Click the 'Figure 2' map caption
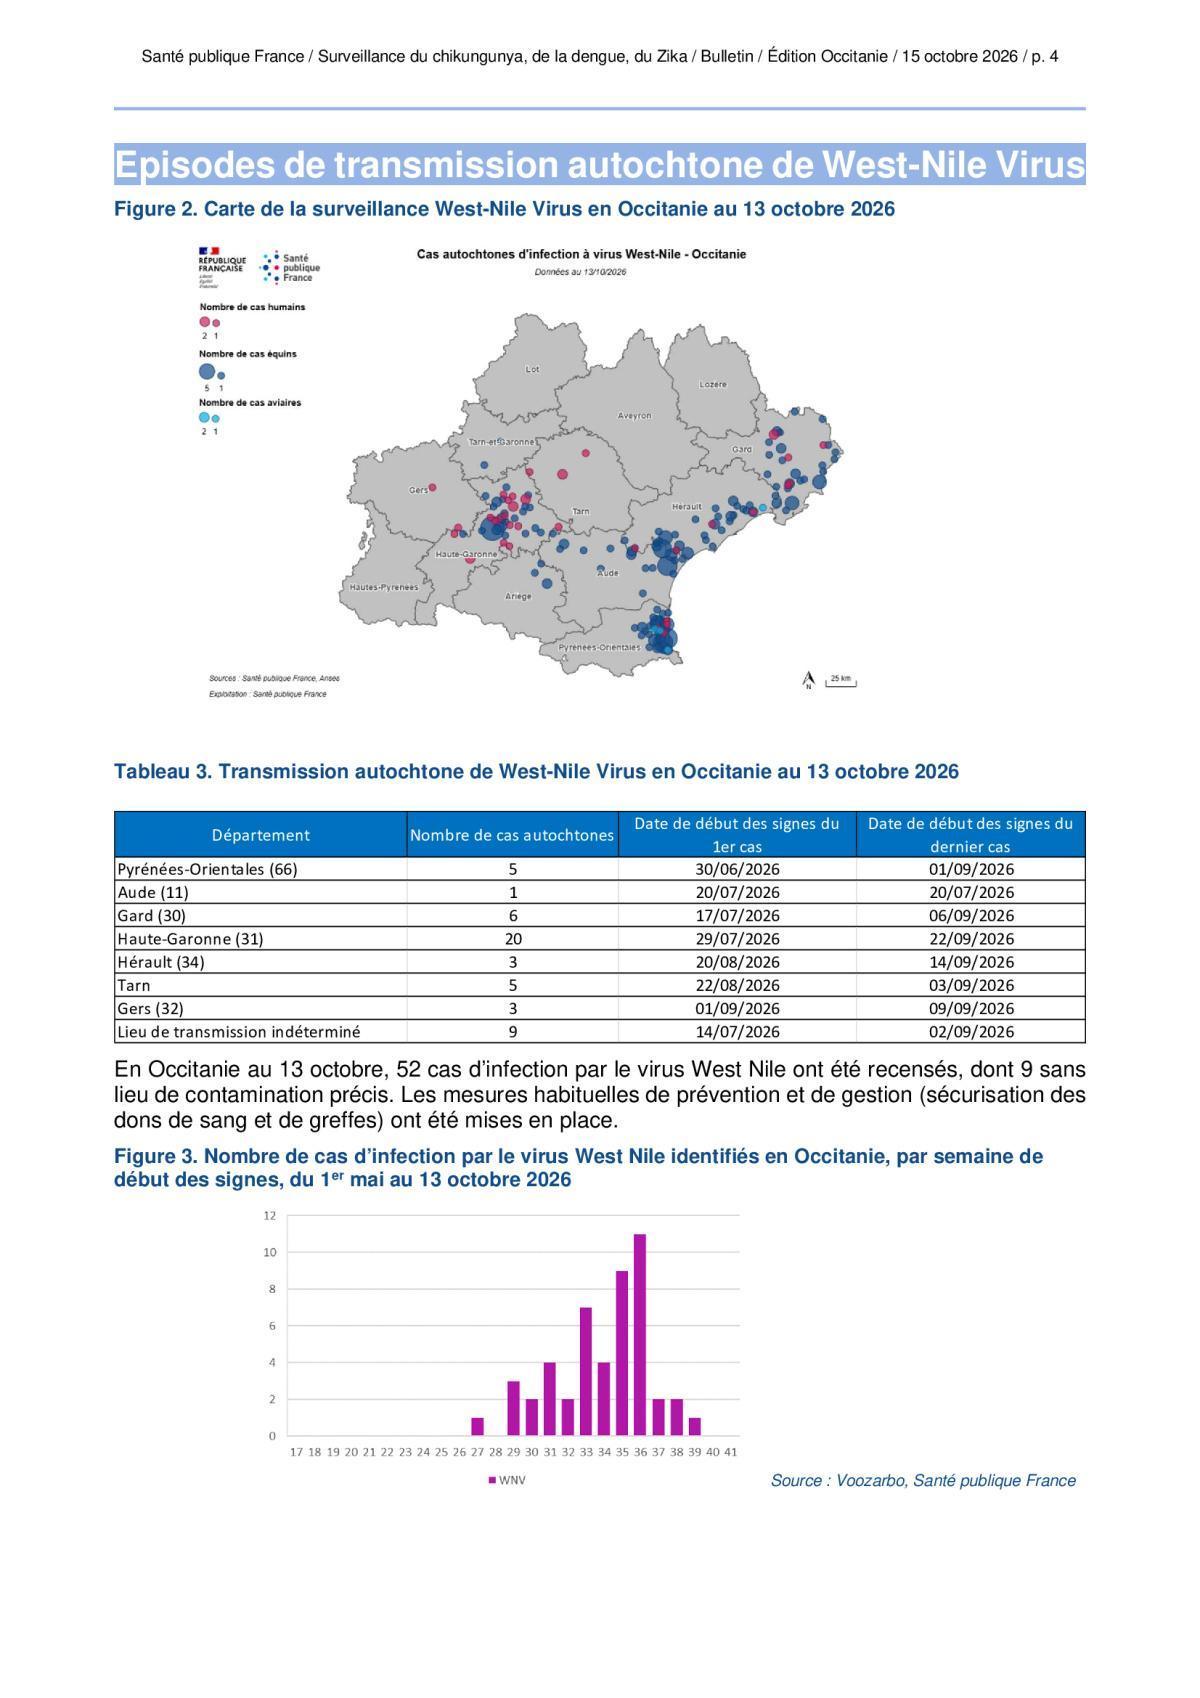The image size is (1200, 1698). point(505,209)
